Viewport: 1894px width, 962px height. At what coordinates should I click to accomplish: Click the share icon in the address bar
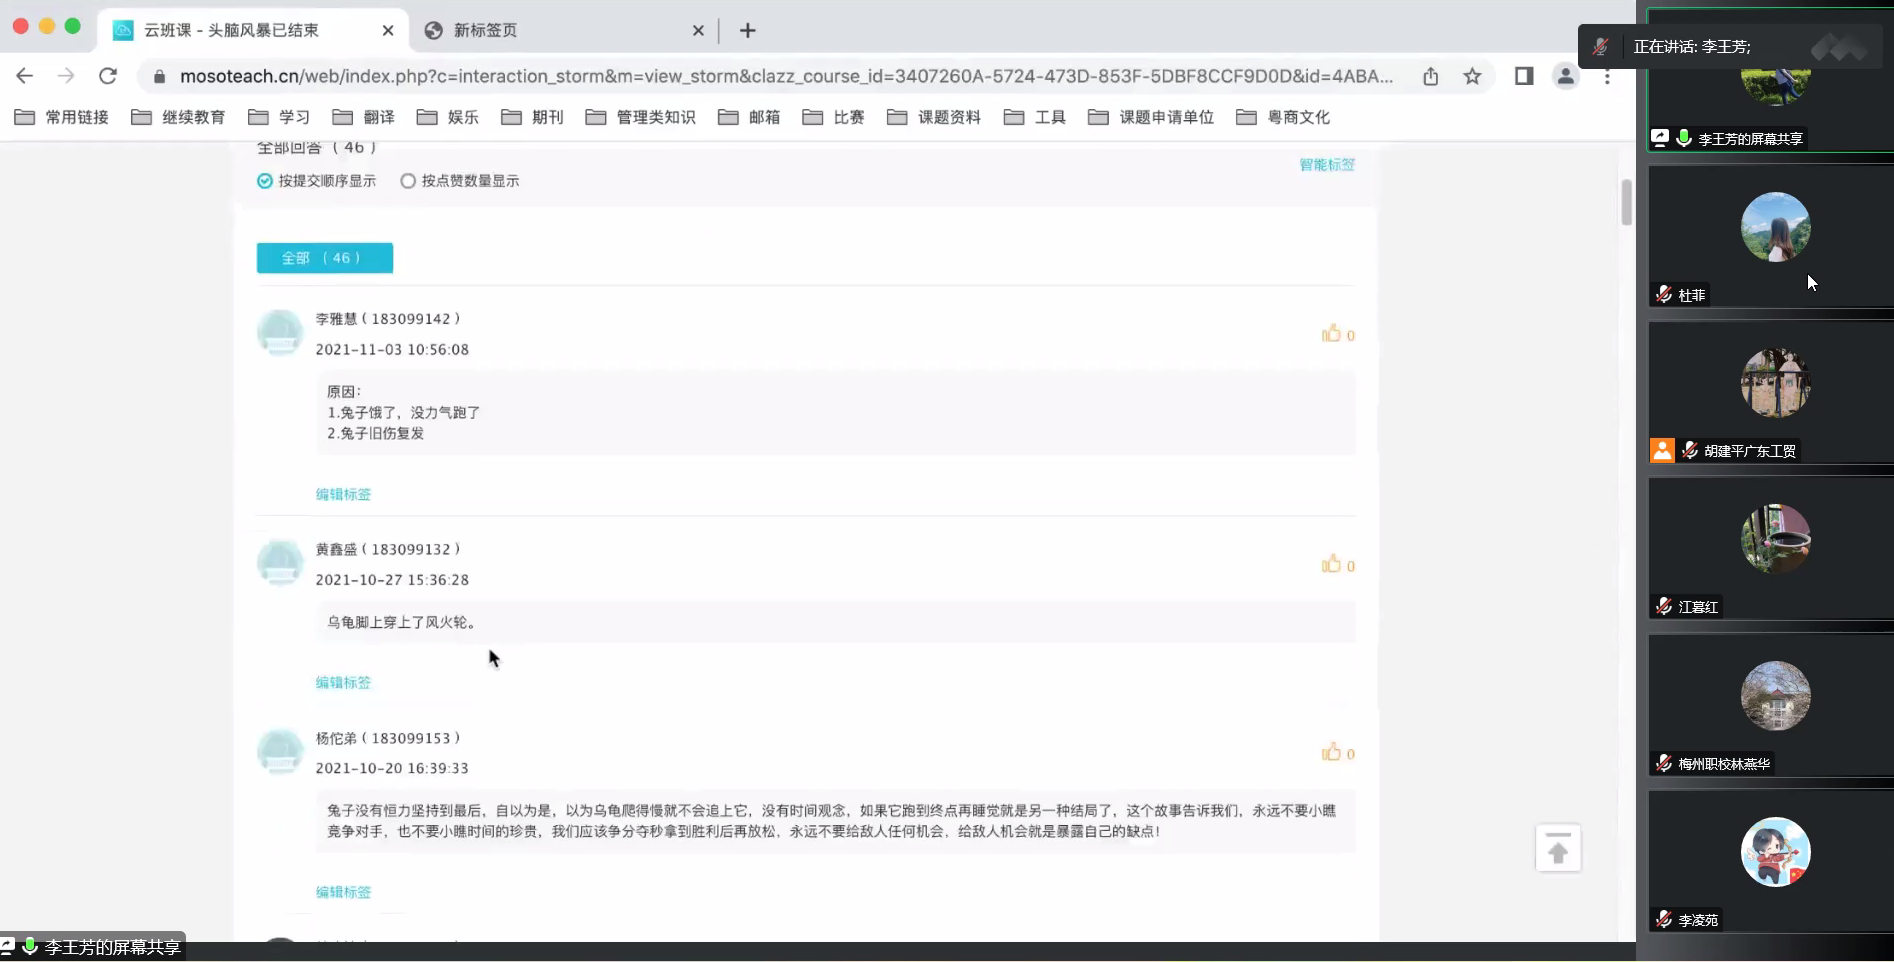(1431, 76)
